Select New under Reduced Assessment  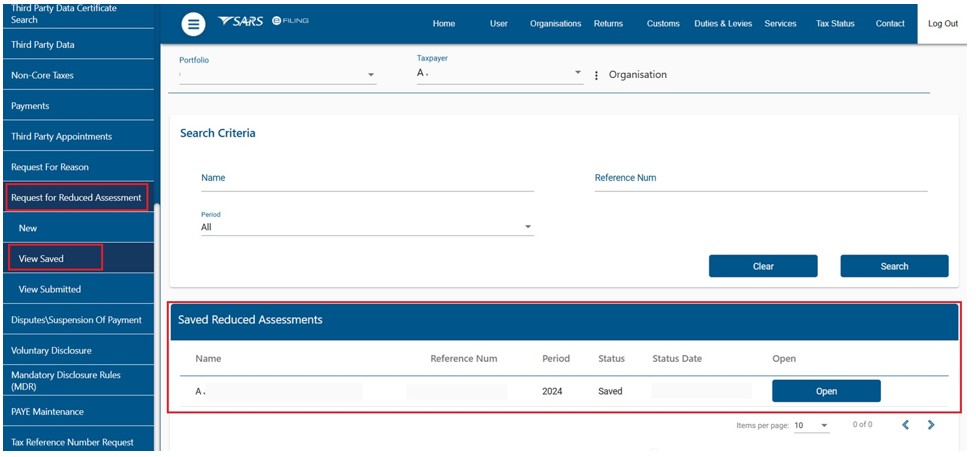[78, 228]
